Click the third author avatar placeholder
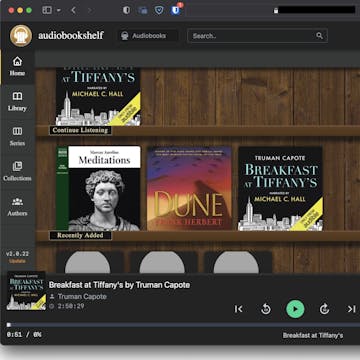 (x=236, y=262)
